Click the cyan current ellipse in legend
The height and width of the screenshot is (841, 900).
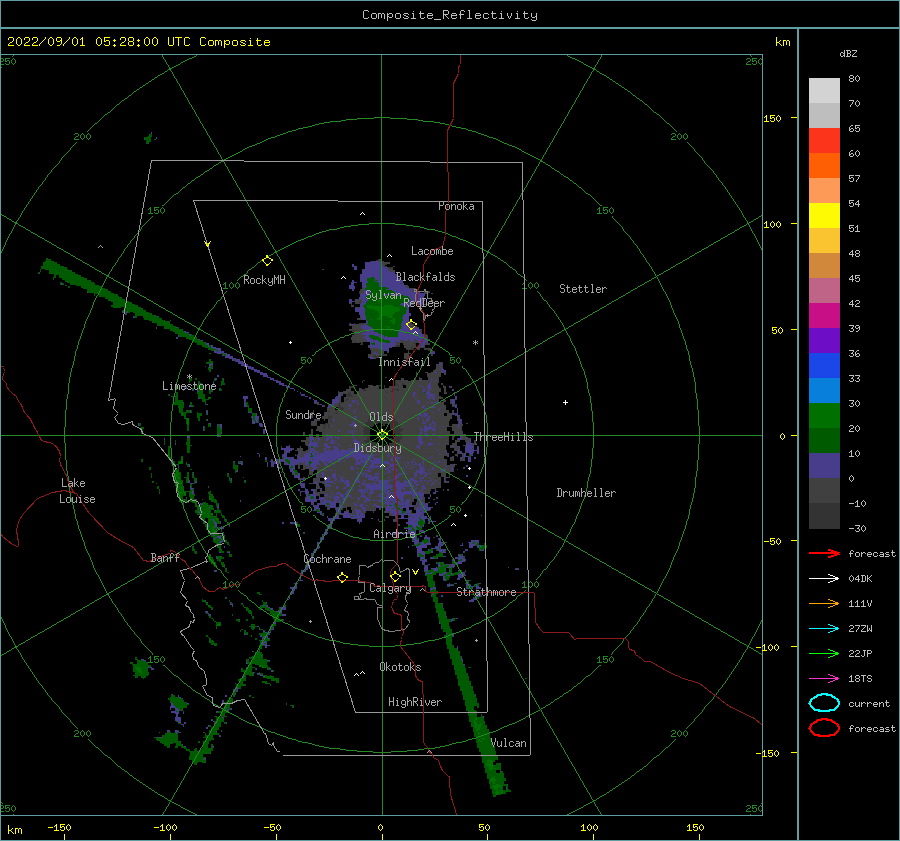click(x=824, y=703)
